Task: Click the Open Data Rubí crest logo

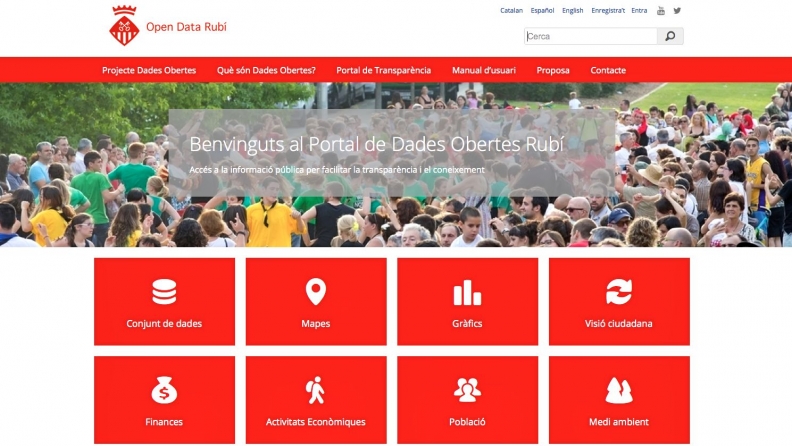Action: pos(124,26)
